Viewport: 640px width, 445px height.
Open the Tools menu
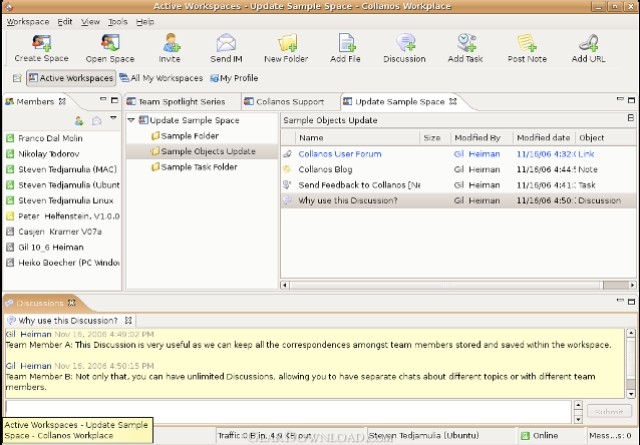point(118,22)
